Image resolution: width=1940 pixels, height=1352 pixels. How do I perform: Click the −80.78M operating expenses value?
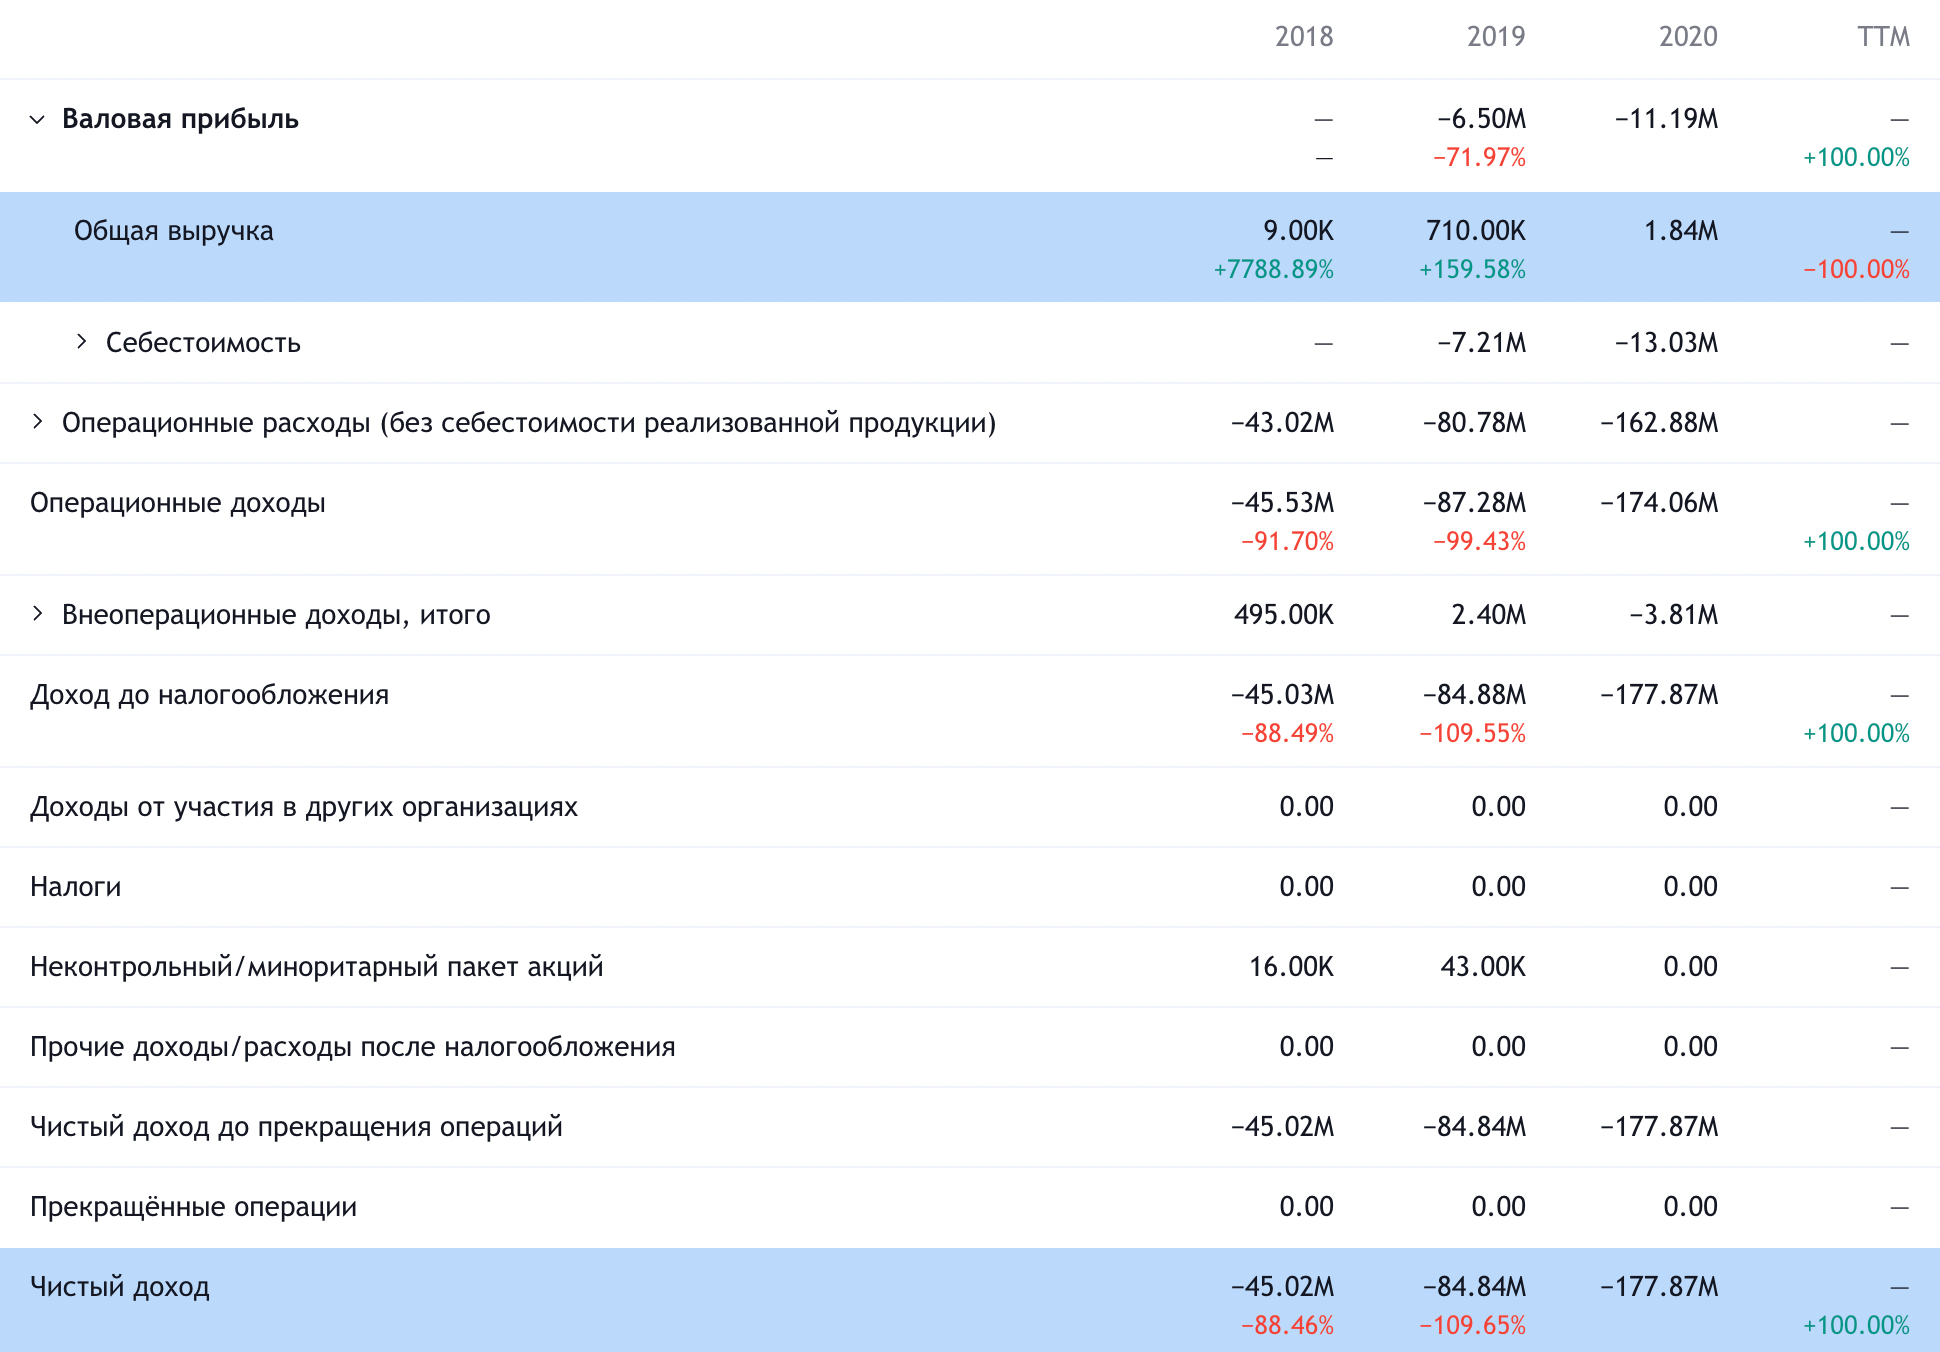(x=1475, y=423)
